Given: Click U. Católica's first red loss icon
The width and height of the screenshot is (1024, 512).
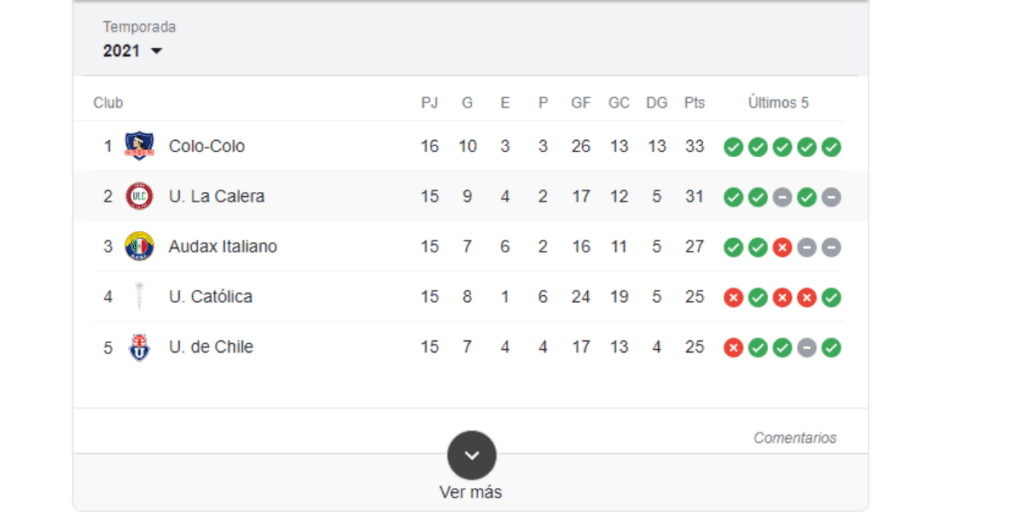Looking at the screenshot, I should 733,298.
